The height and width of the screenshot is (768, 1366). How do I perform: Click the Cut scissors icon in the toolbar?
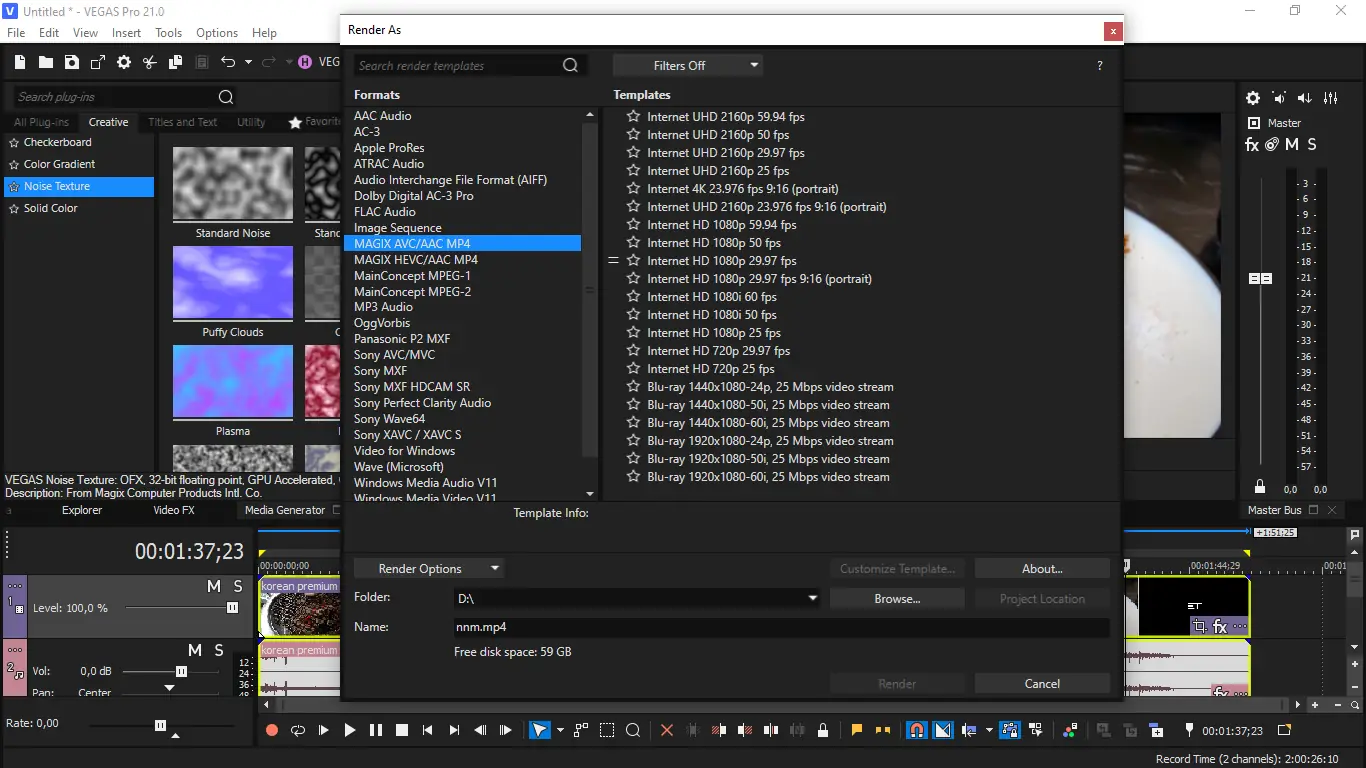(150, 62)
